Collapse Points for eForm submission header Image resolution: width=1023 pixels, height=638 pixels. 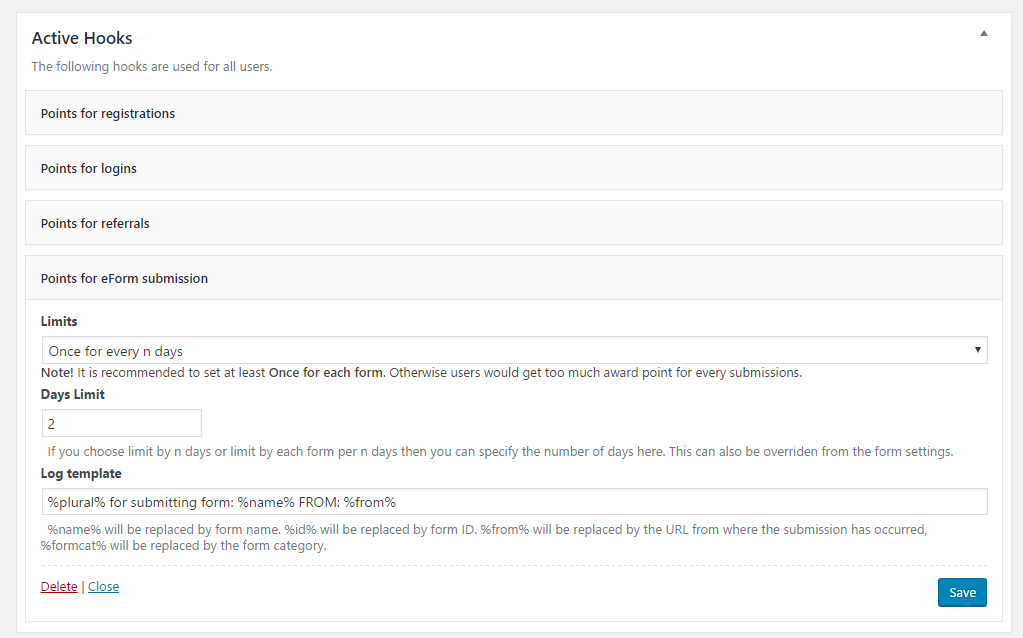[513, 278]
